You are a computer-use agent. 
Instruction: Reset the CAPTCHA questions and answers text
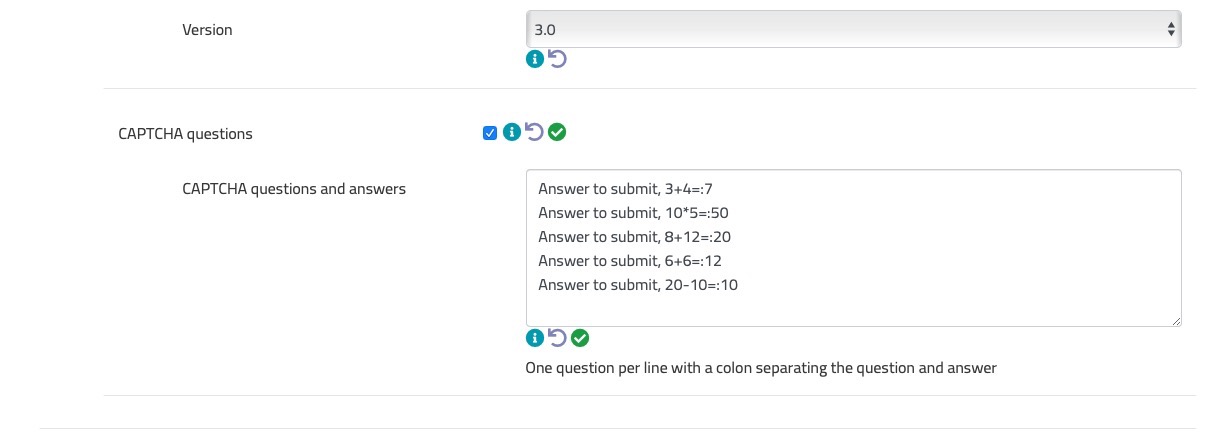(x=557, y=338)
